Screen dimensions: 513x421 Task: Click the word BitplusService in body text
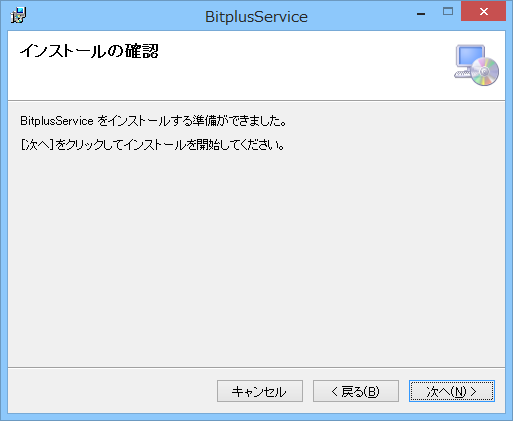point(57,121)
